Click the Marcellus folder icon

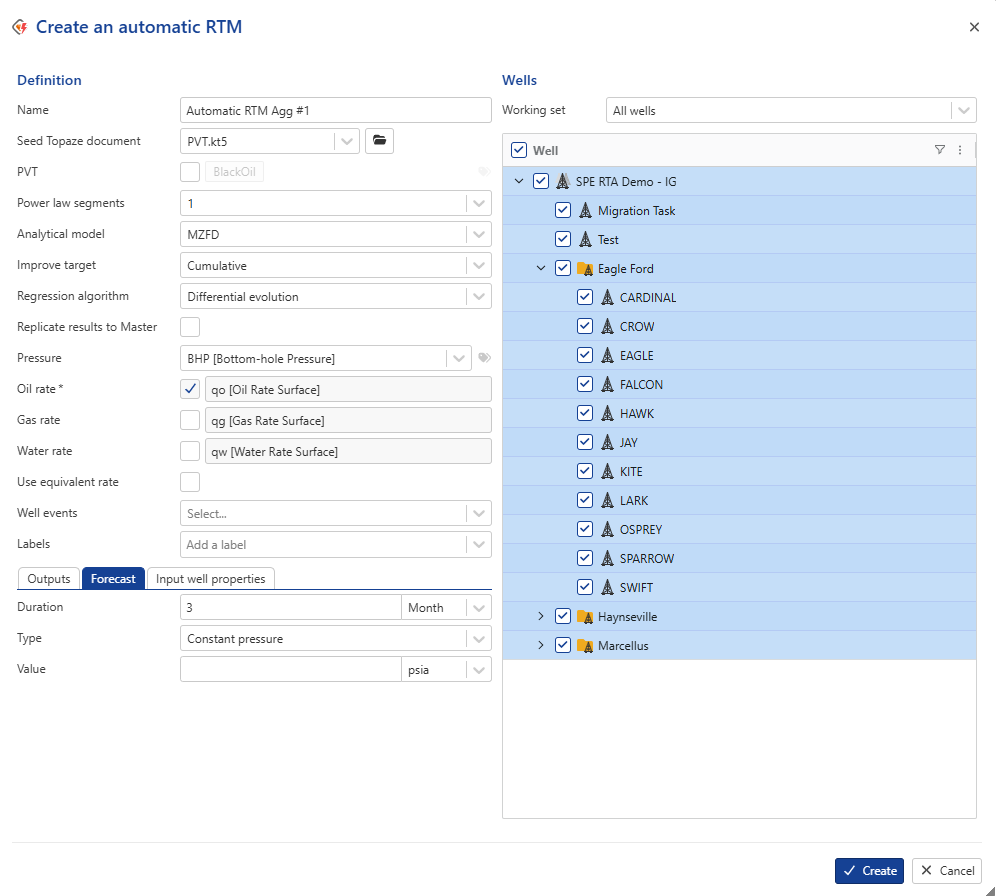tap(585, 646)
